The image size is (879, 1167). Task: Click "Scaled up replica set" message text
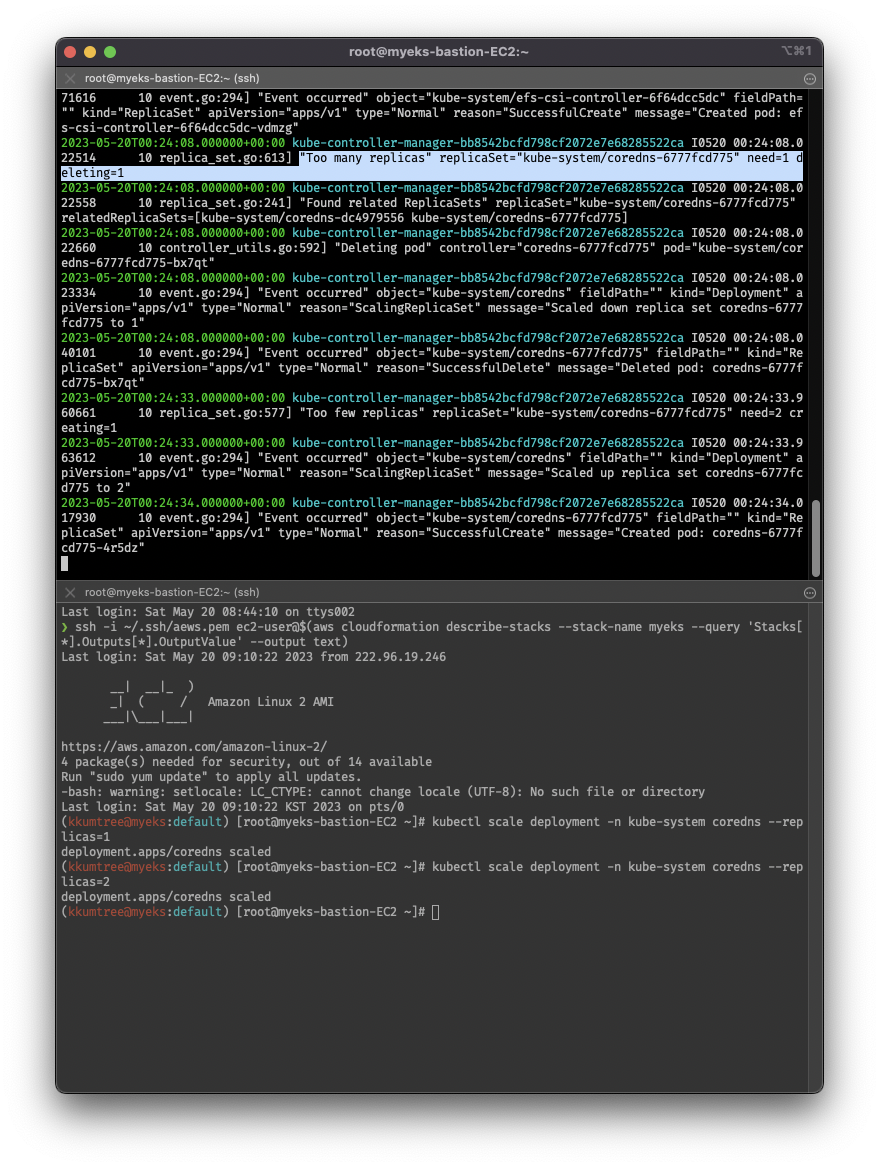(x=628, y=473)
